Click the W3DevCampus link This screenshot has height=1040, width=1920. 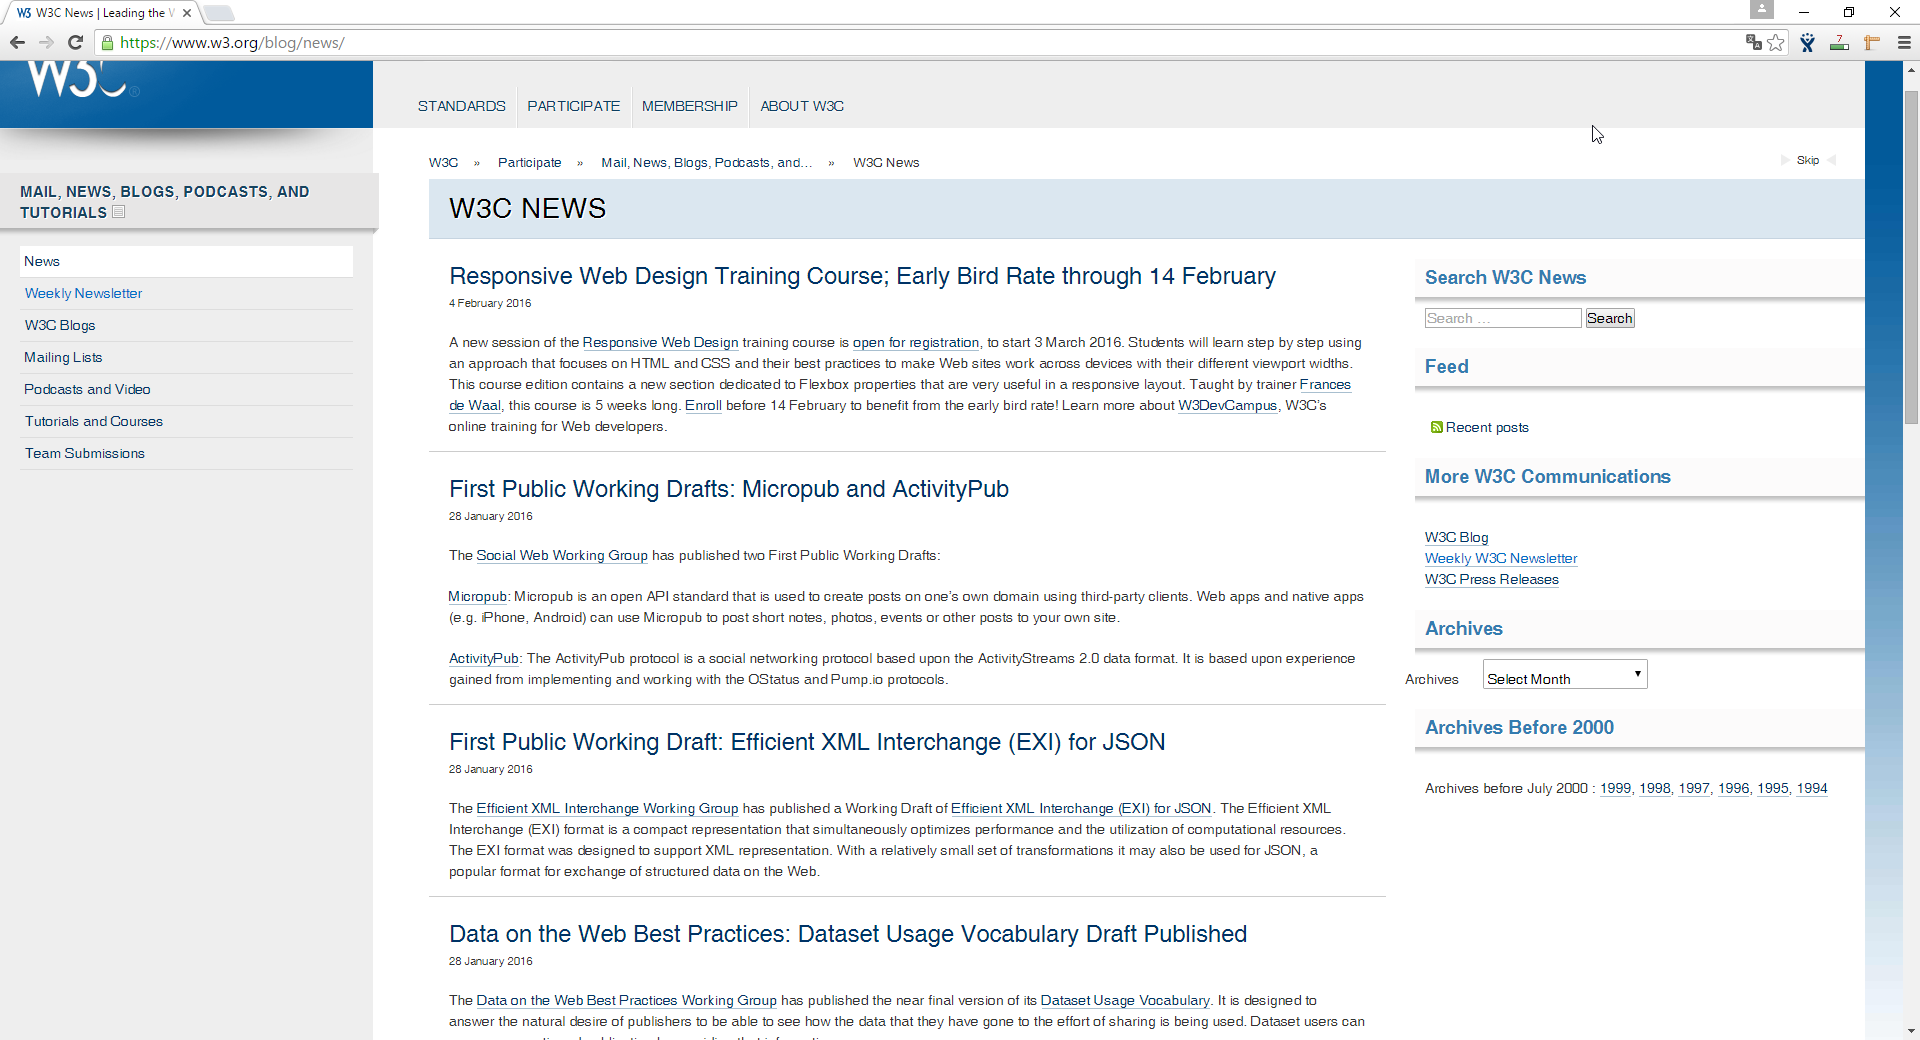[1228, 405]
